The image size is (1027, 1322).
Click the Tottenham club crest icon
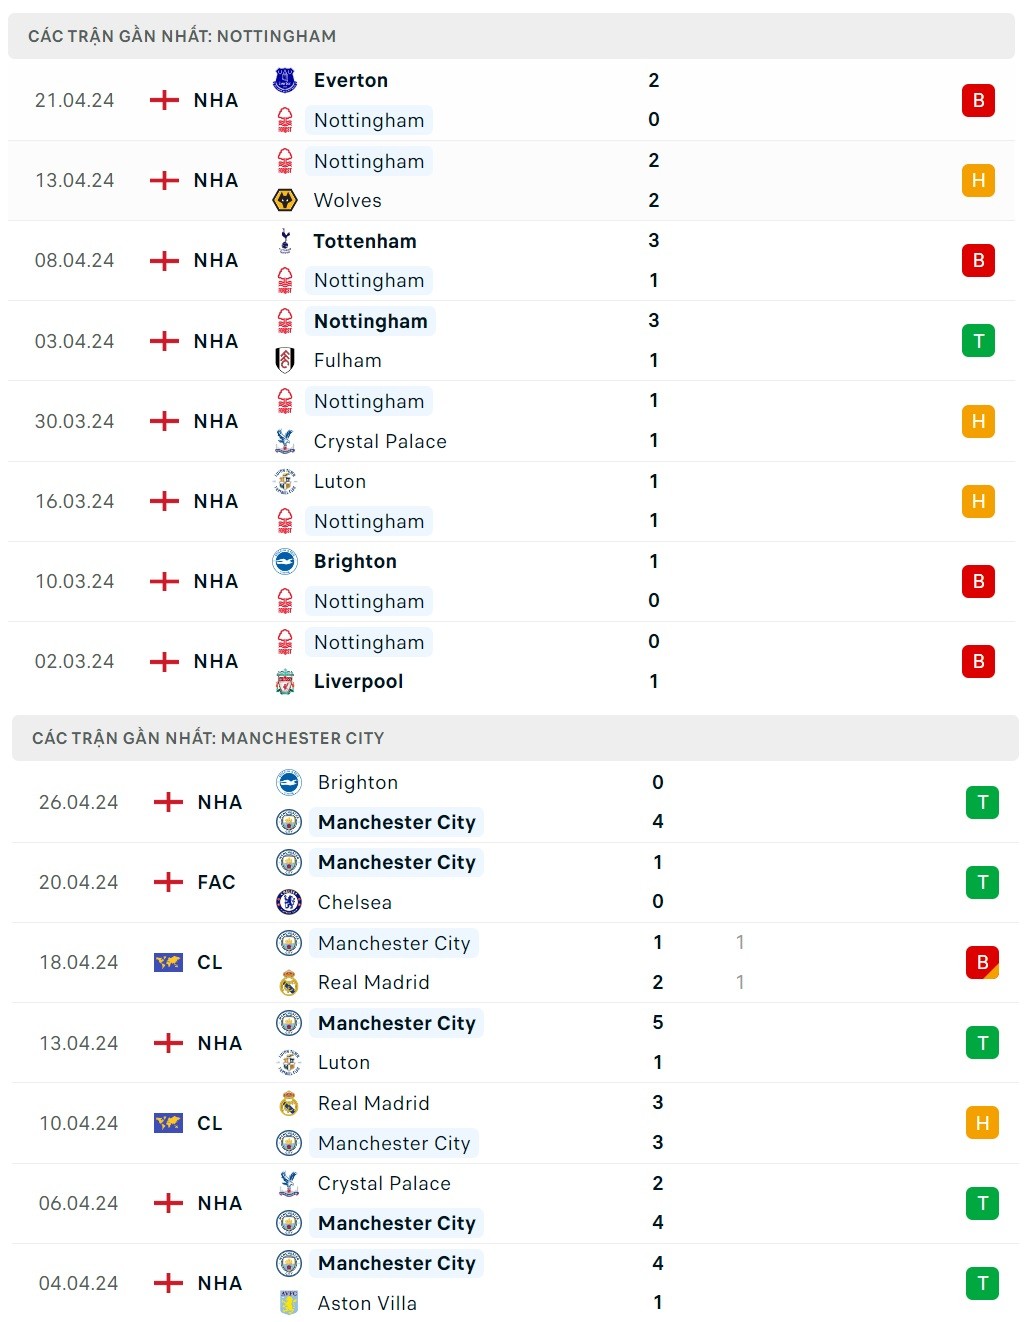pos(285,241)
